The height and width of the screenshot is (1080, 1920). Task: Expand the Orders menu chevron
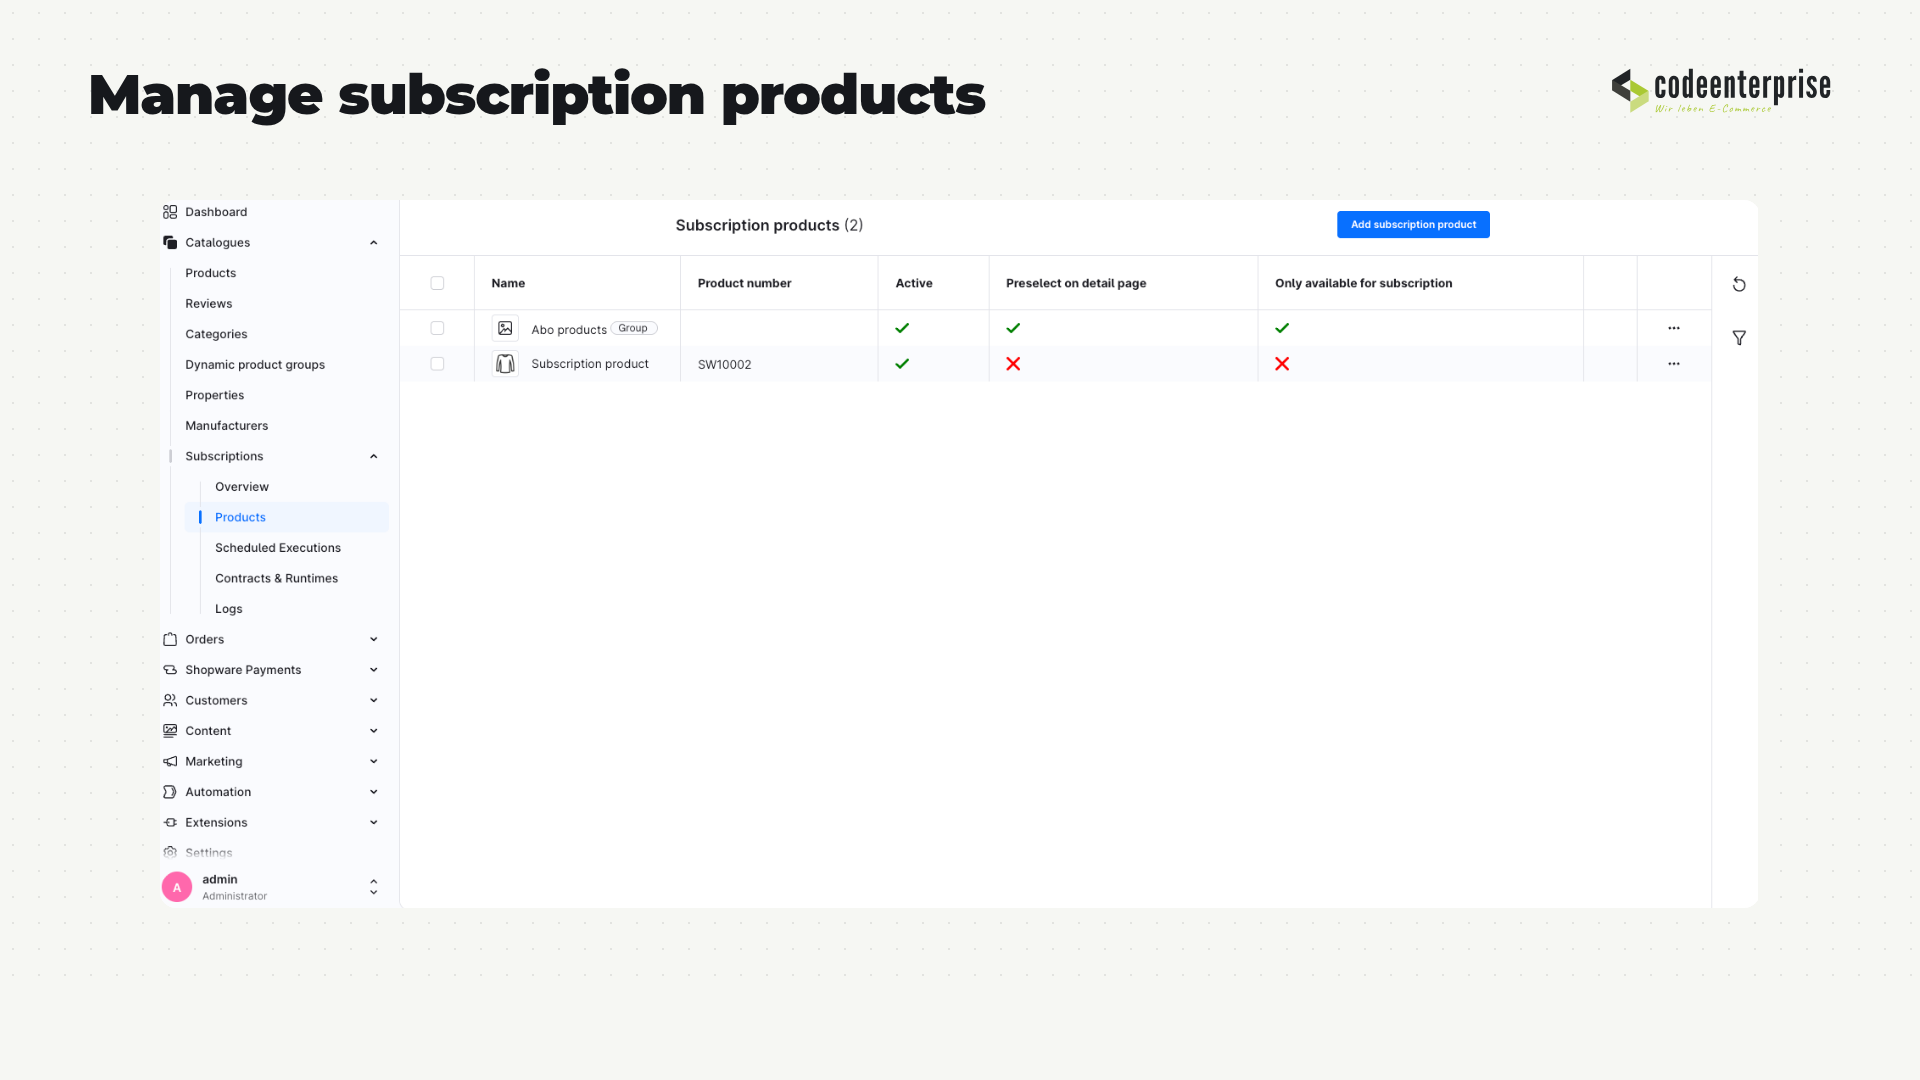374,639
